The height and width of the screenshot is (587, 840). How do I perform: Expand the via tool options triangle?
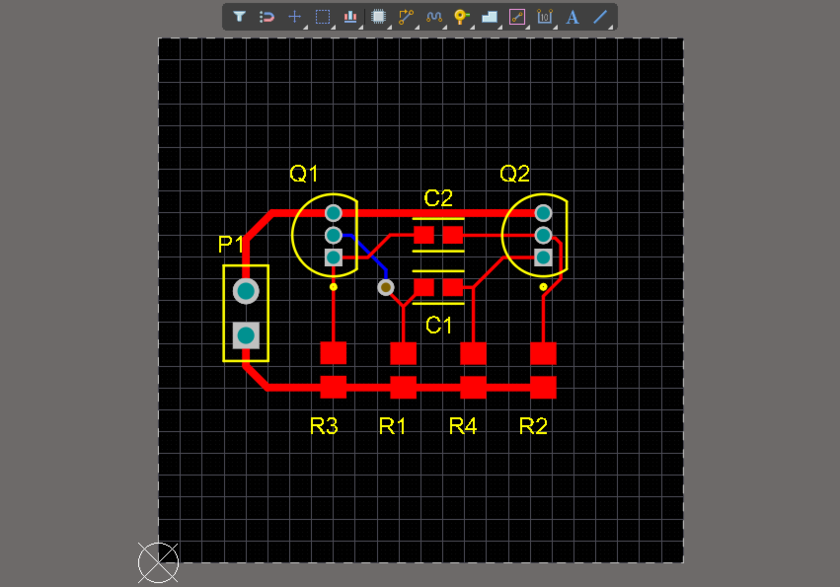coord(471,25)
